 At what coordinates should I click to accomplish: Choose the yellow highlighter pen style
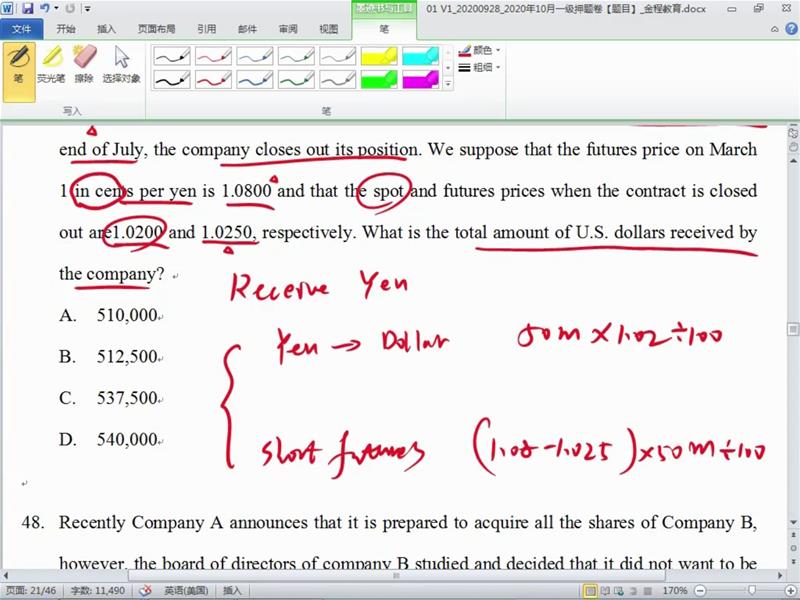(379, 56)
